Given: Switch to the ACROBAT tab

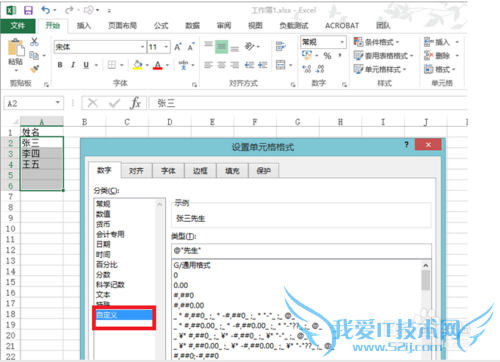Looking at the screenshot, I should click(x=342, y=26).
